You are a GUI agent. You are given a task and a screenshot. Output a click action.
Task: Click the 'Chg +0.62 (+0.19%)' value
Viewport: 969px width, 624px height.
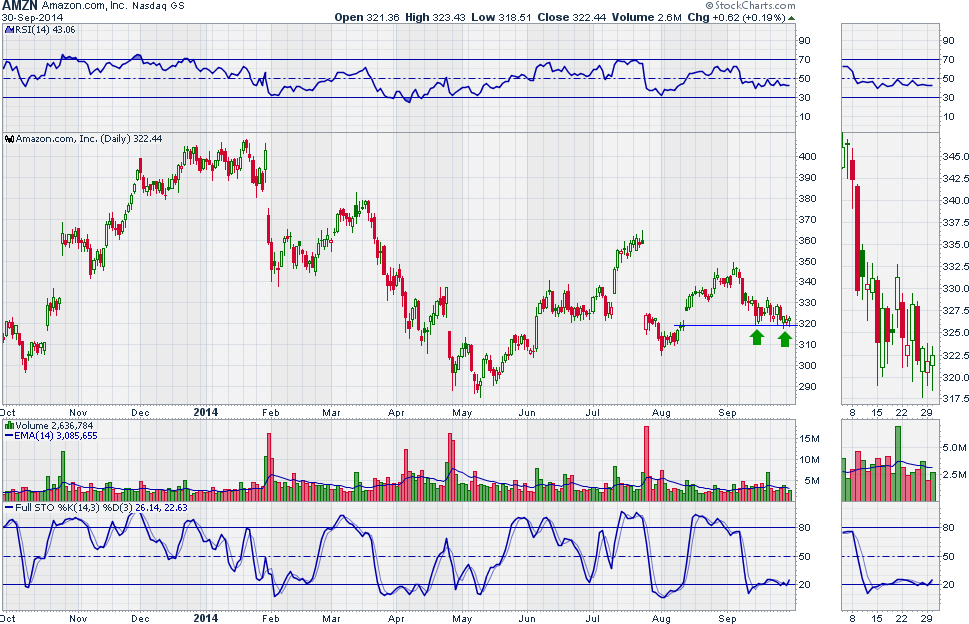[736, 17]
